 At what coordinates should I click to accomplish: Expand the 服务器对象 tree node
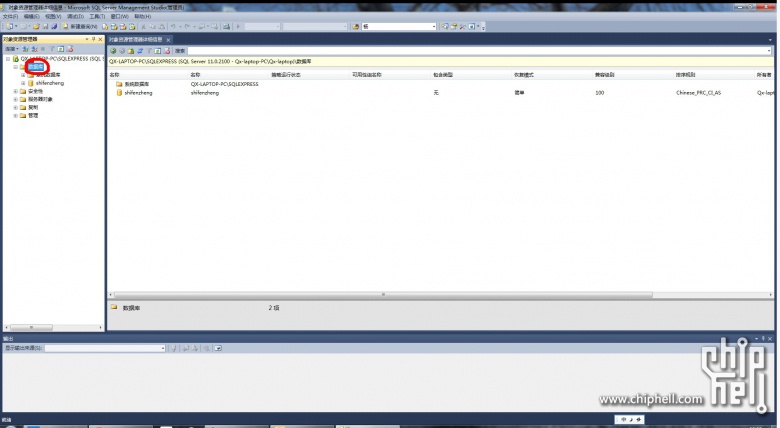click(x=15, y=99)
